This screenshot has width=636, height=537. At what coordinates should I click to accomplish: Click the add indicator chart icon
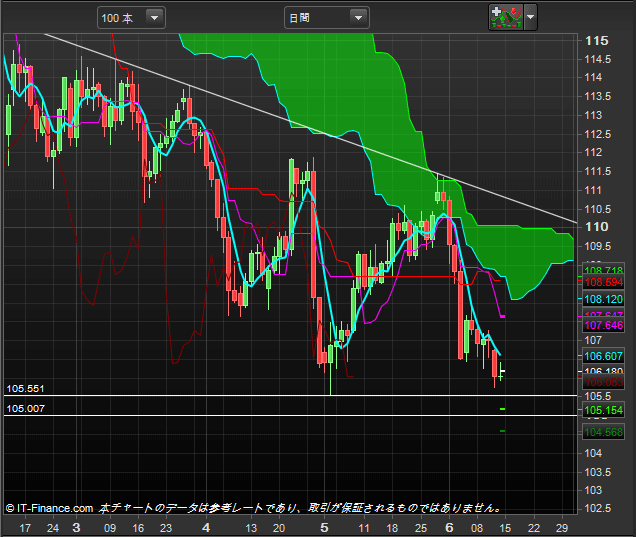(x=506, y=17)
